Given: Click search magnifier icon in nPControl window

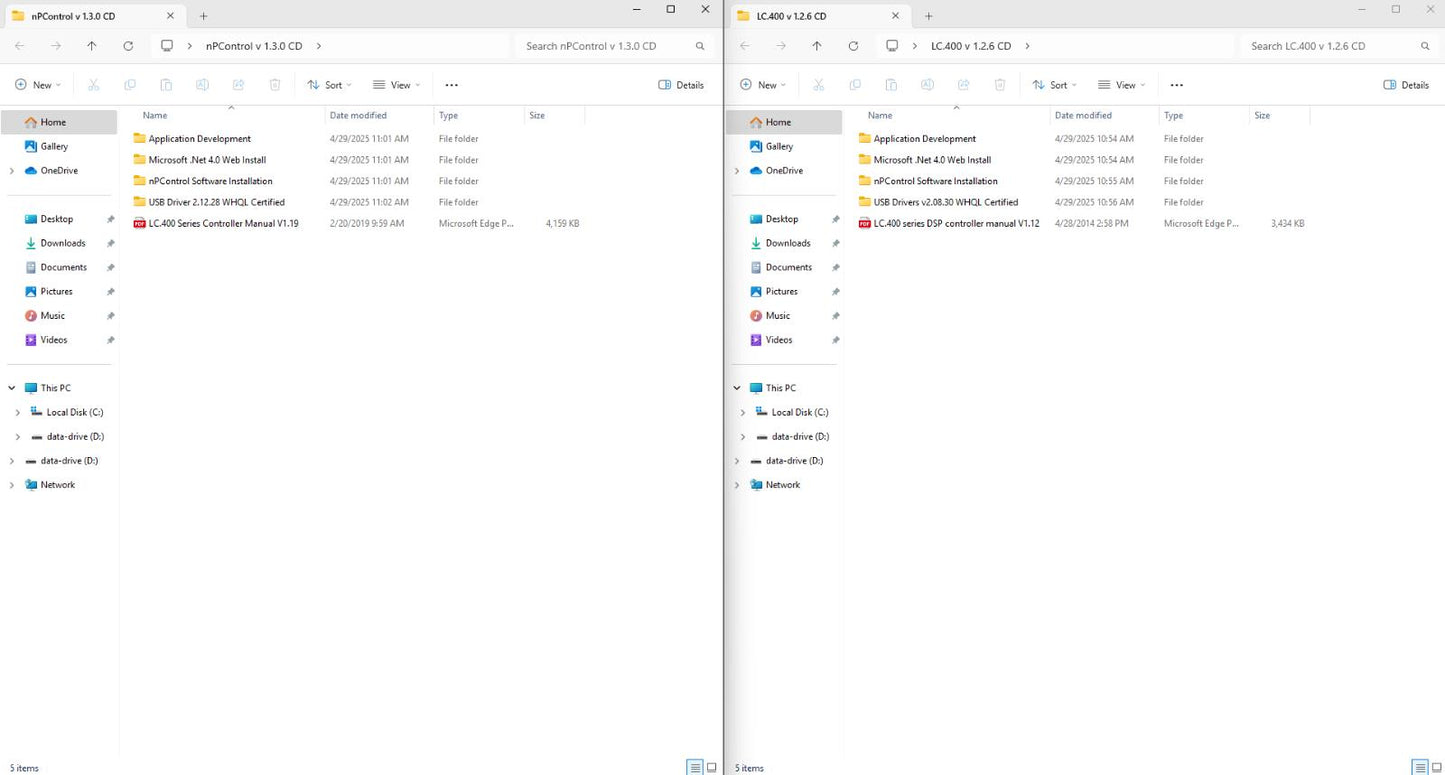Looking at the screenshot, I should [x=700, y=46].
